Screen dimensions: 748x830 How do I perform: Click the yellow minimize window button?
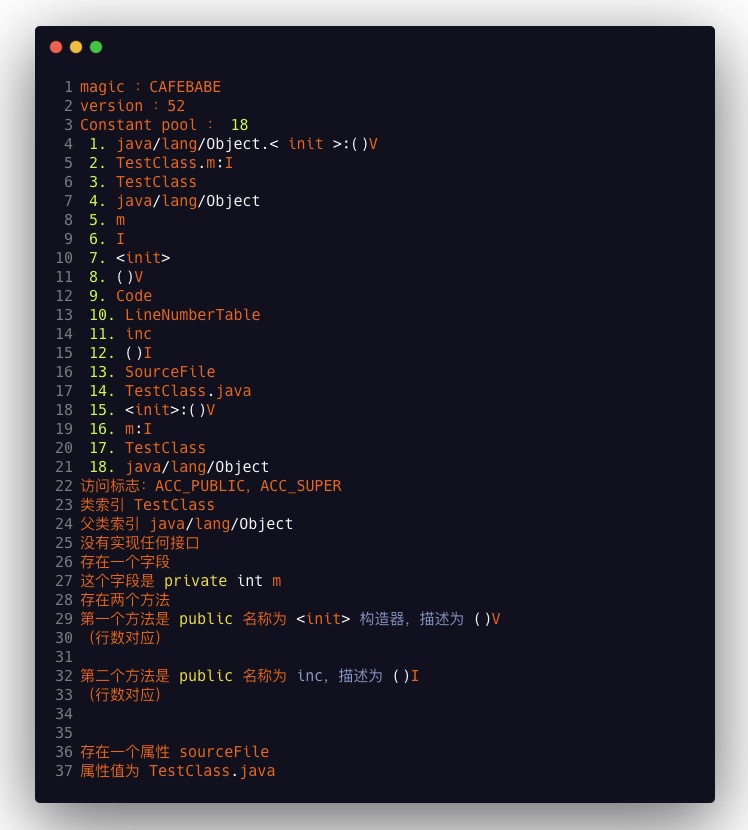tap(76, 47)
